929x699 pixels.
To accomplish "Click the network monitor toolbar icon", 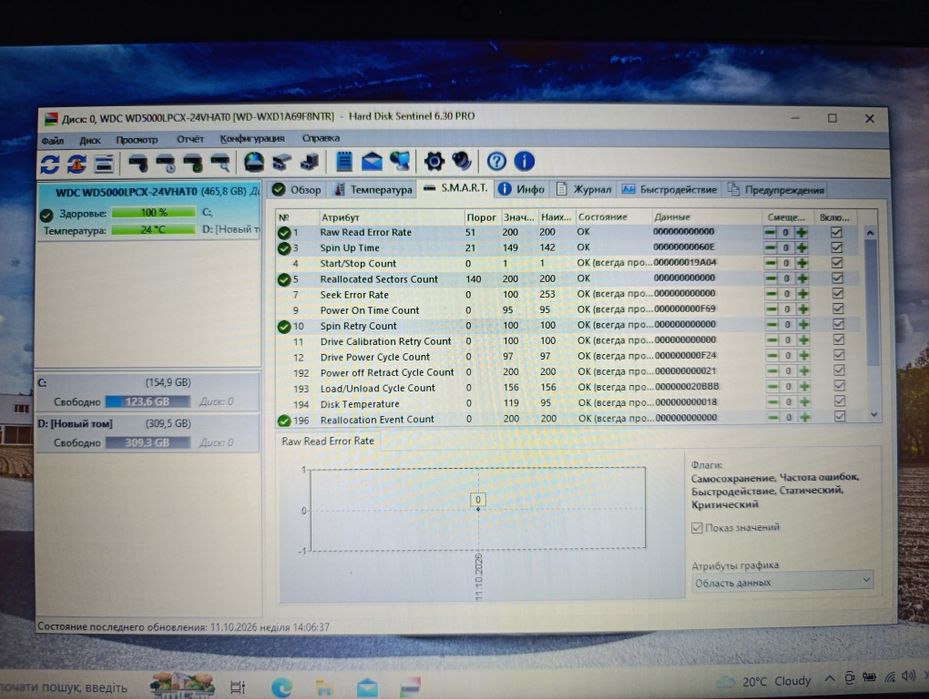I will [x=401, y=161].
